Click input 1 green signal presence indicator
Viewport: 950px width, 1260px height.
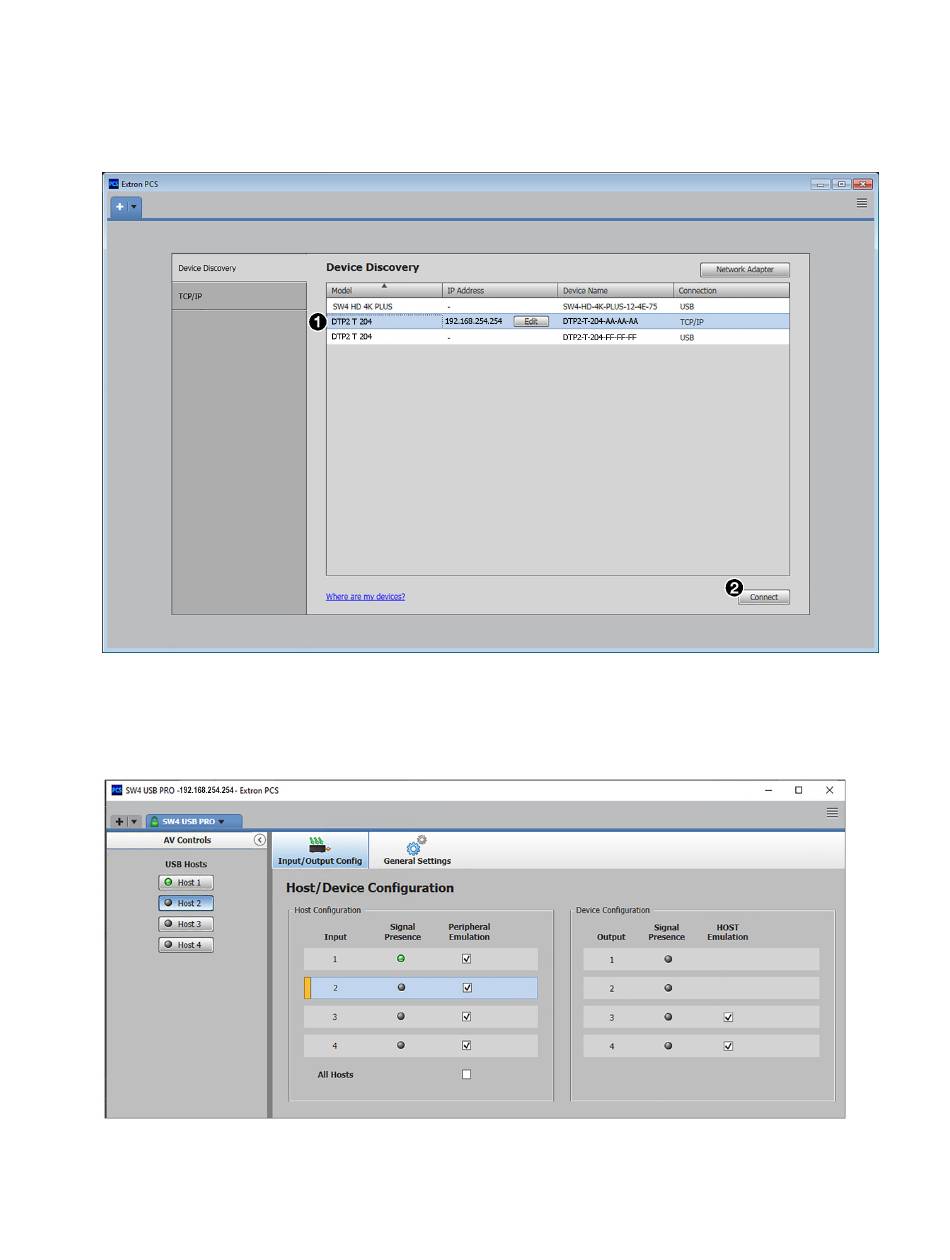click(402, 959)
